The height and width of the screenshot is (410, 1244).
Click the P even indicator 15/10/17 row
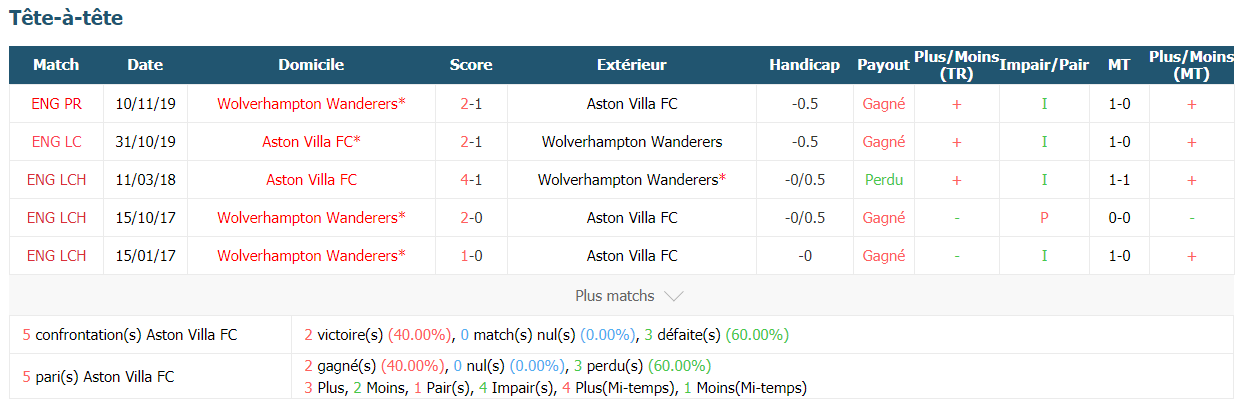[1044, 218]
